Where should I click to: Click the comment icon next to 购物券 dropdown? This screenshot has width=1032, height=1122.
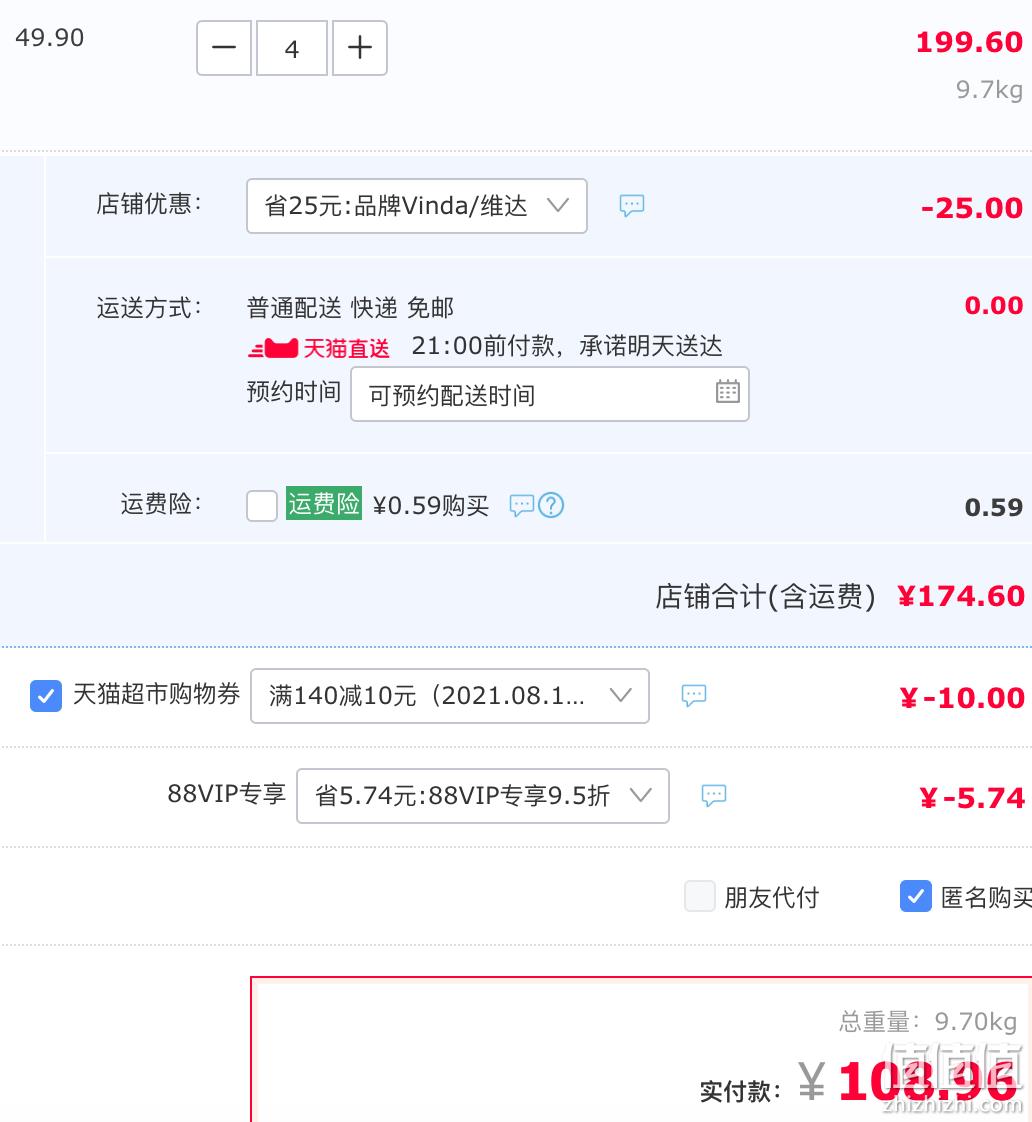click(693, 696)
